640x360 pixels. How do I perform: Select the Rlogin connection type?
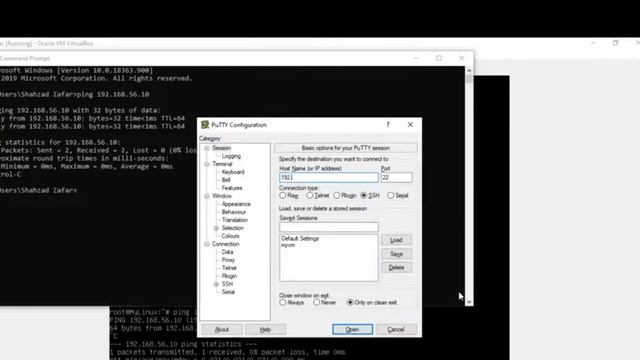[x=336, y=196]
